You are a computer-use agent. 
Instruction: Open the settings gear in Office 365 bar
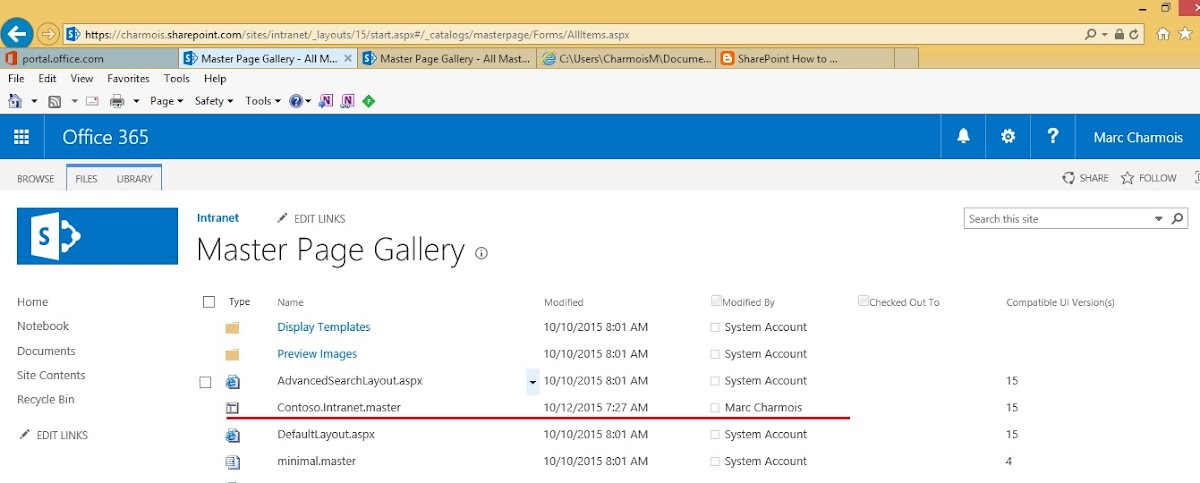coord(1008,137)
